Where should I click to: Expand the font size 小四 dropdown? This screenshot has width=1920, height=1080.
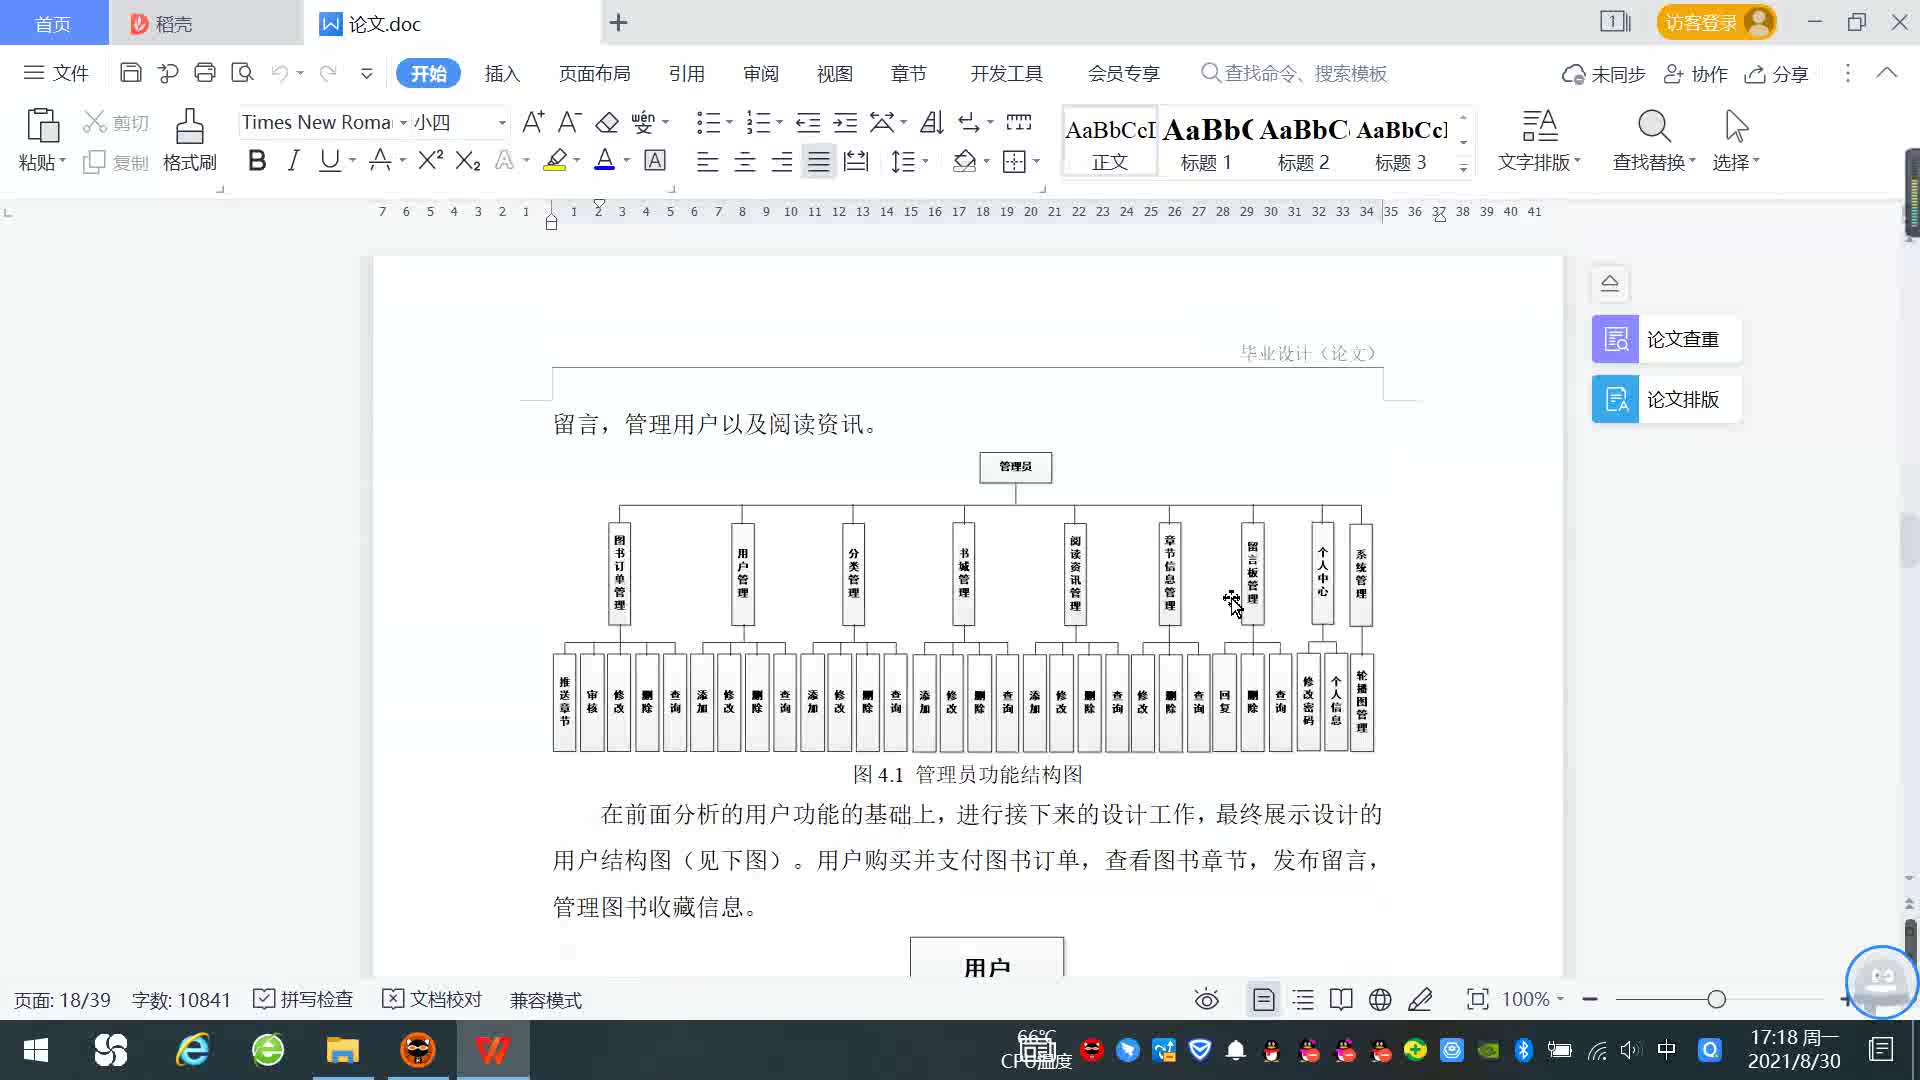coord(502,122)
